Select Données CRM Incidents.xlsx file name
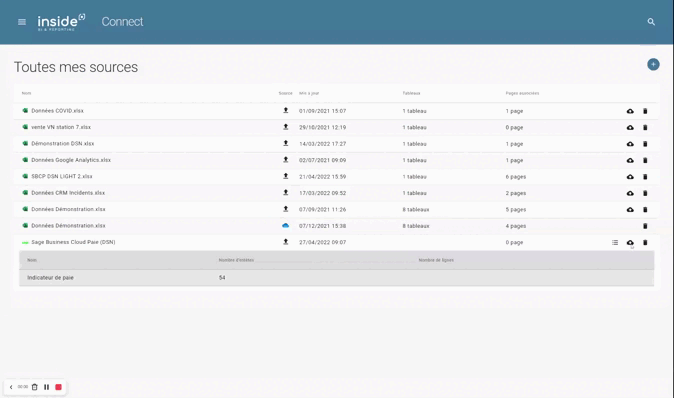This screenshot has width=674, height=398. (x=68, y=193)
